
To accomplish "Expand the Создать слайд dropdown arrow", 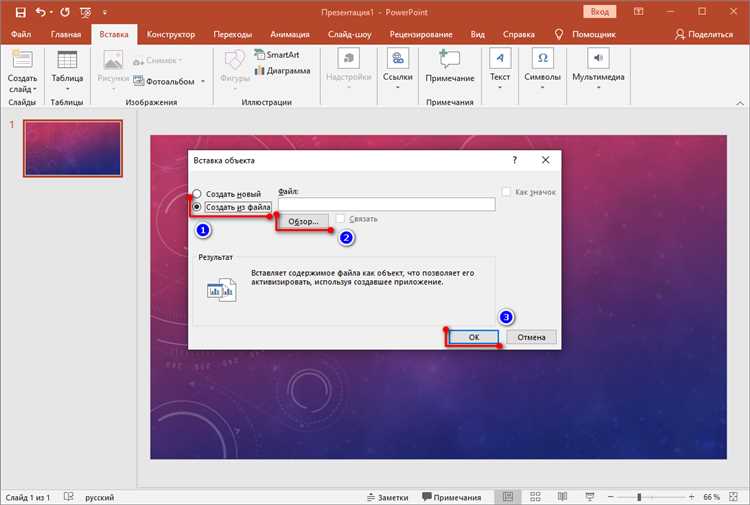I will 35,89.
